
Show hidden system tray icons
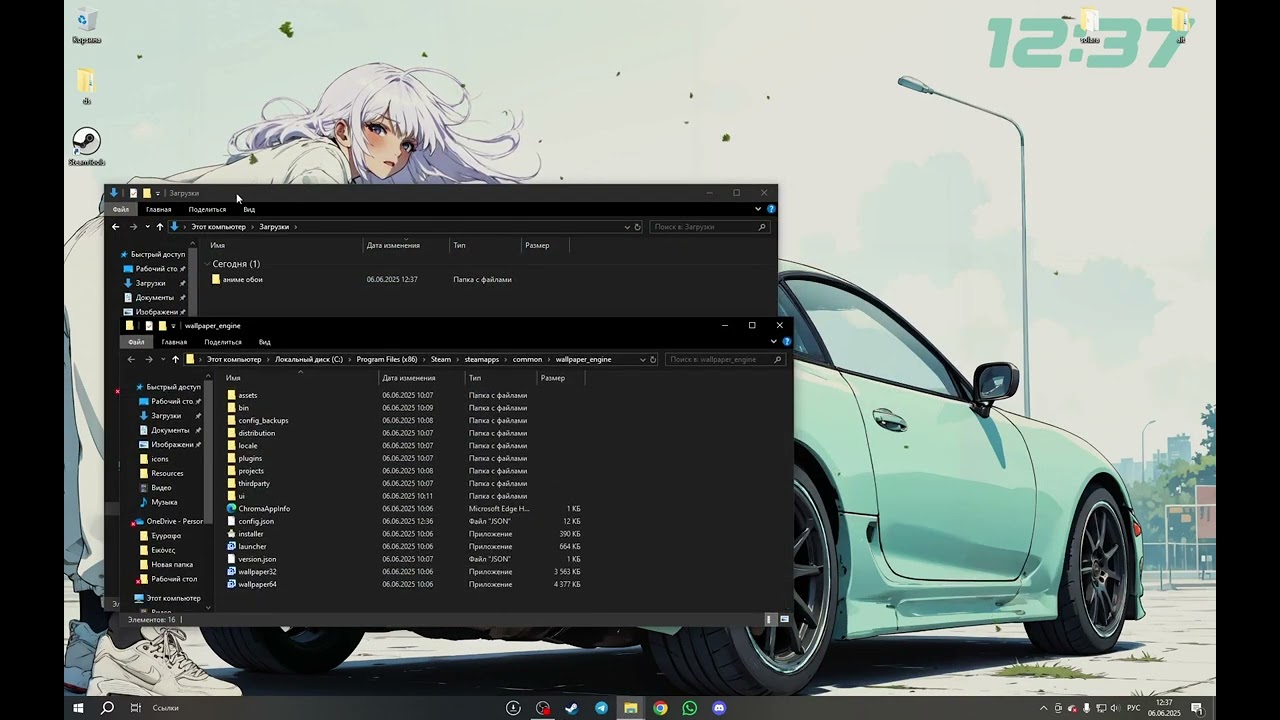pyautogui.click(x=1044, y=708)
